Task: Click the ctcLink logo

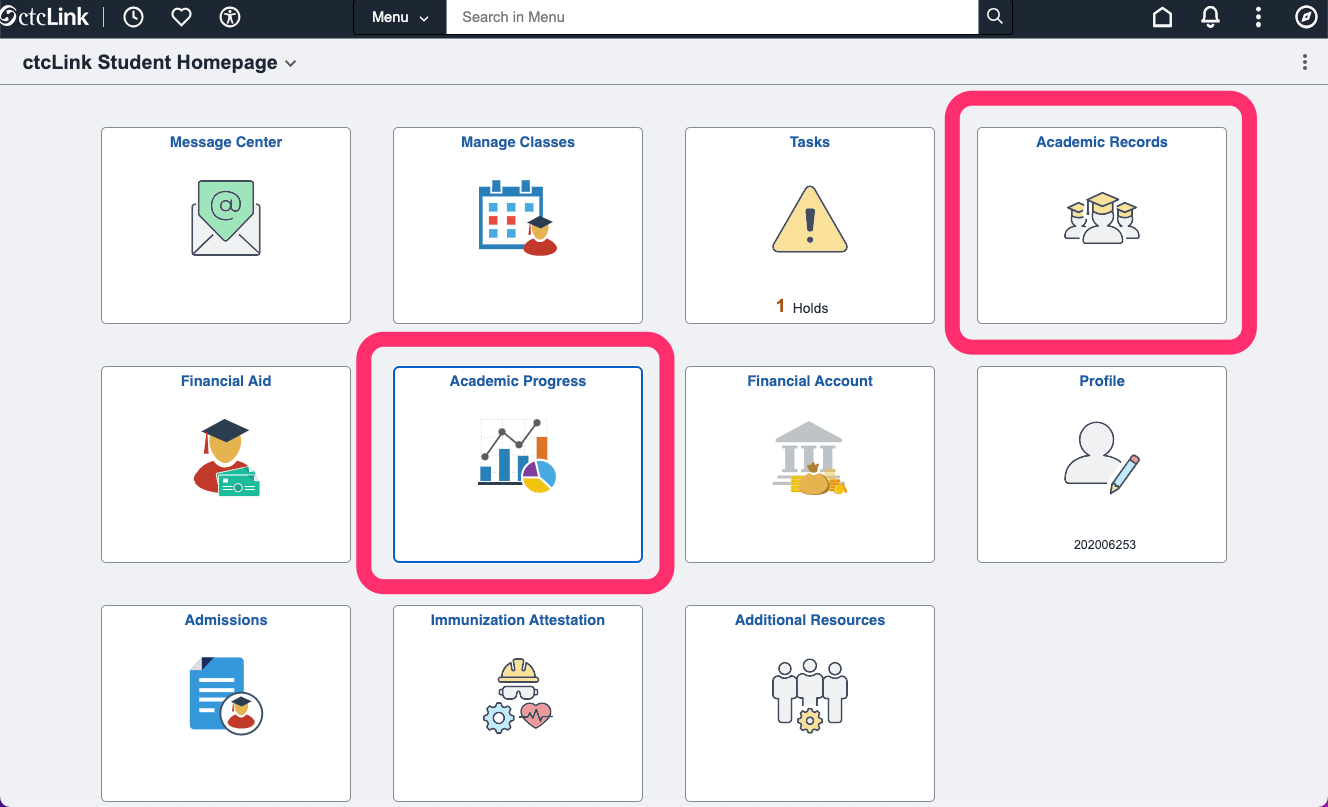Action: point(45,17)
